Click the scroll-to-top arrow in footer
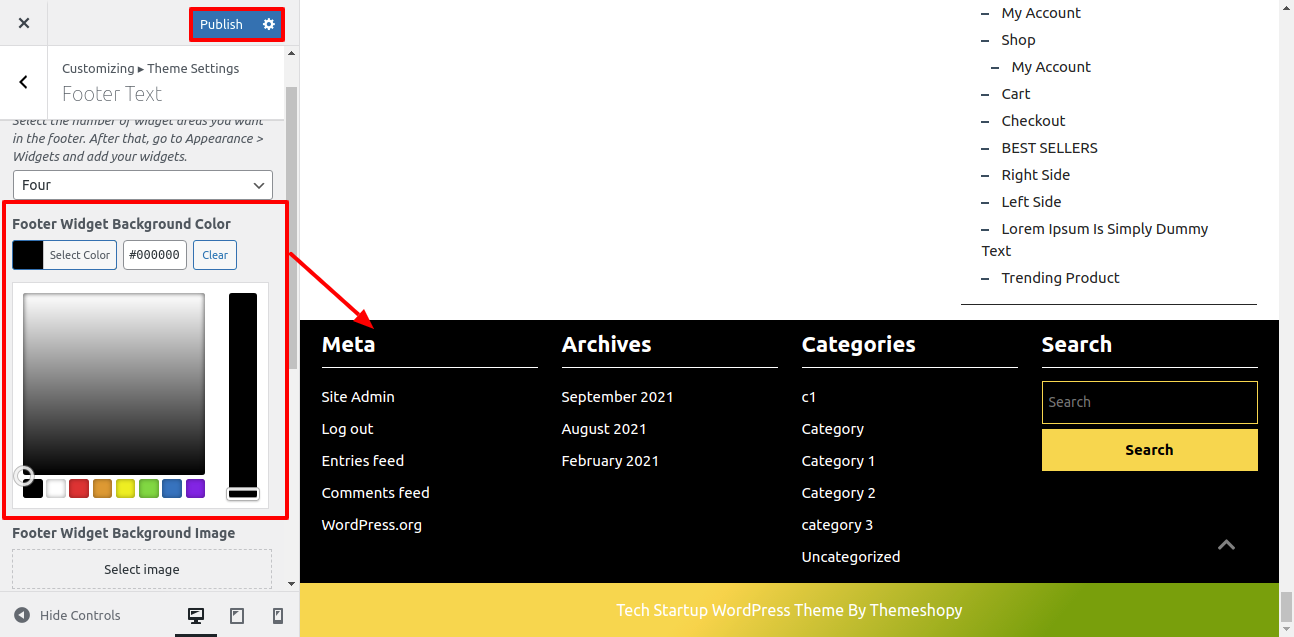Screen dimensions: 1294x637 coord(1226,545)
